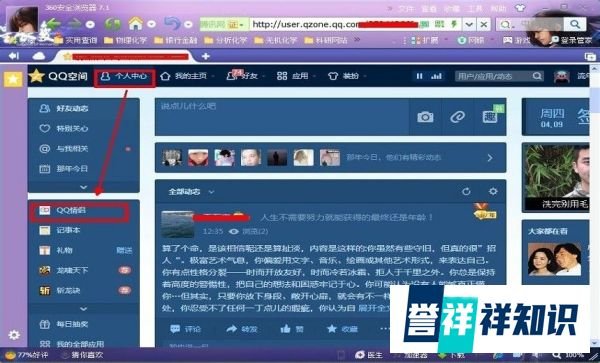Click the music equalizer bars icon
Screen dimensions: 600x363
pos(436,76)
